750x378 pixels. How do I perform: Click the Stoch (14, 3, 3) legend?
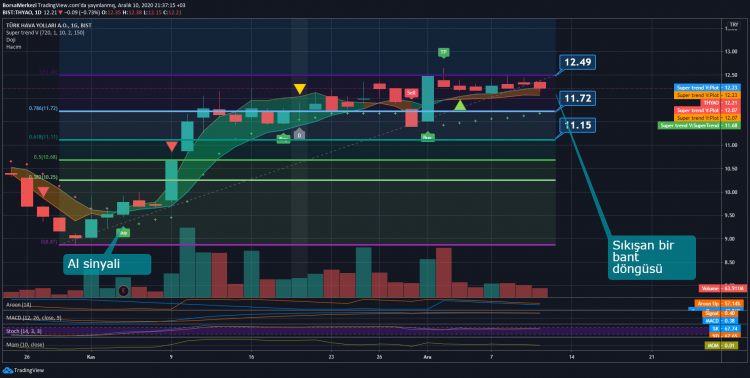[x=23, y=331]
